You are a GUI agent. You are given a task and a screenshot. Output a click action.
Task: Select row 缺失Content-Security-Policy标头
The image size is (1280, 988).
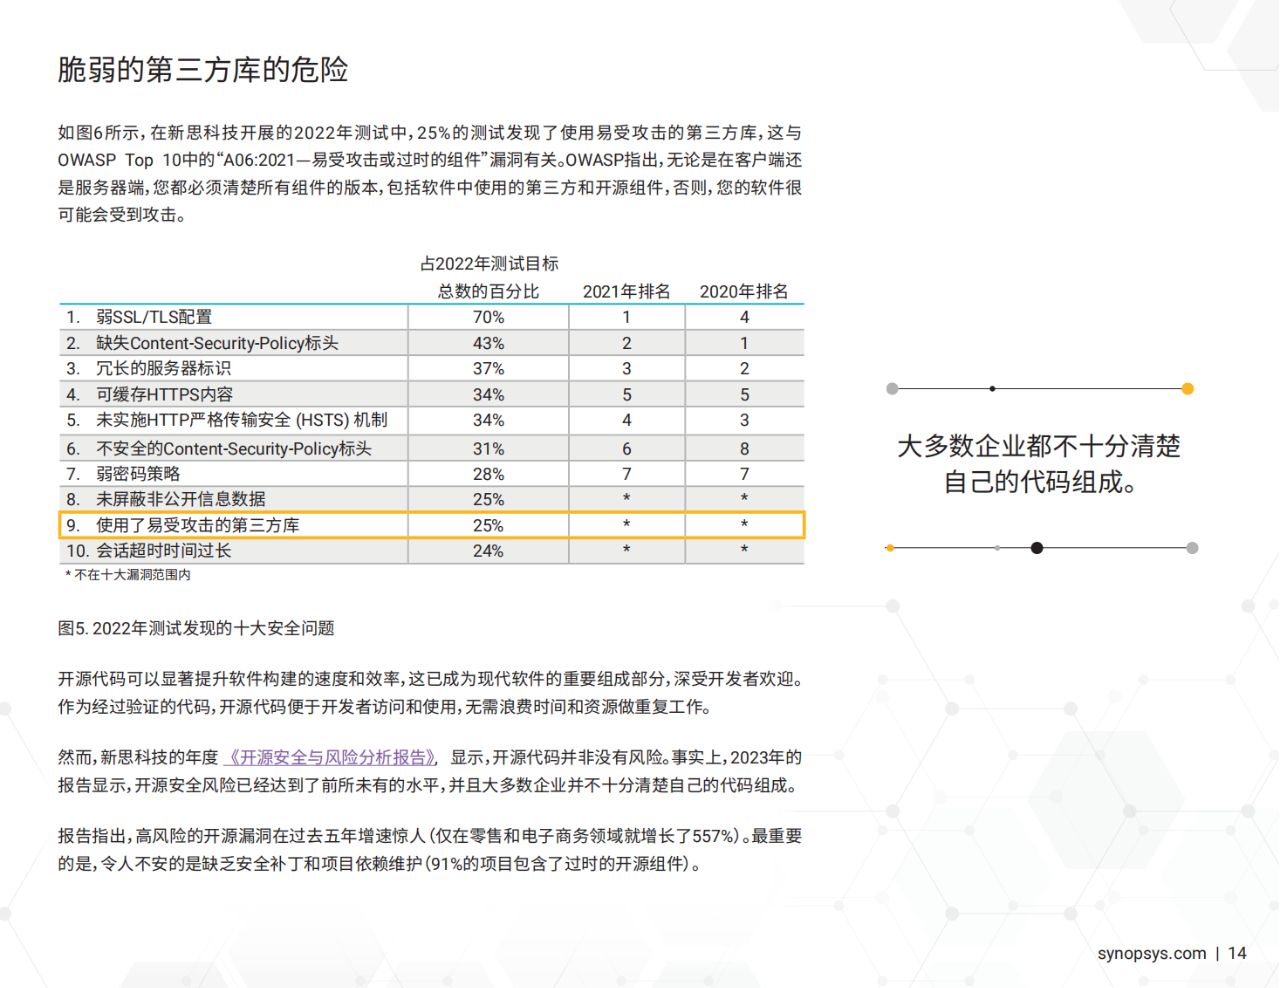coord(432,343)
